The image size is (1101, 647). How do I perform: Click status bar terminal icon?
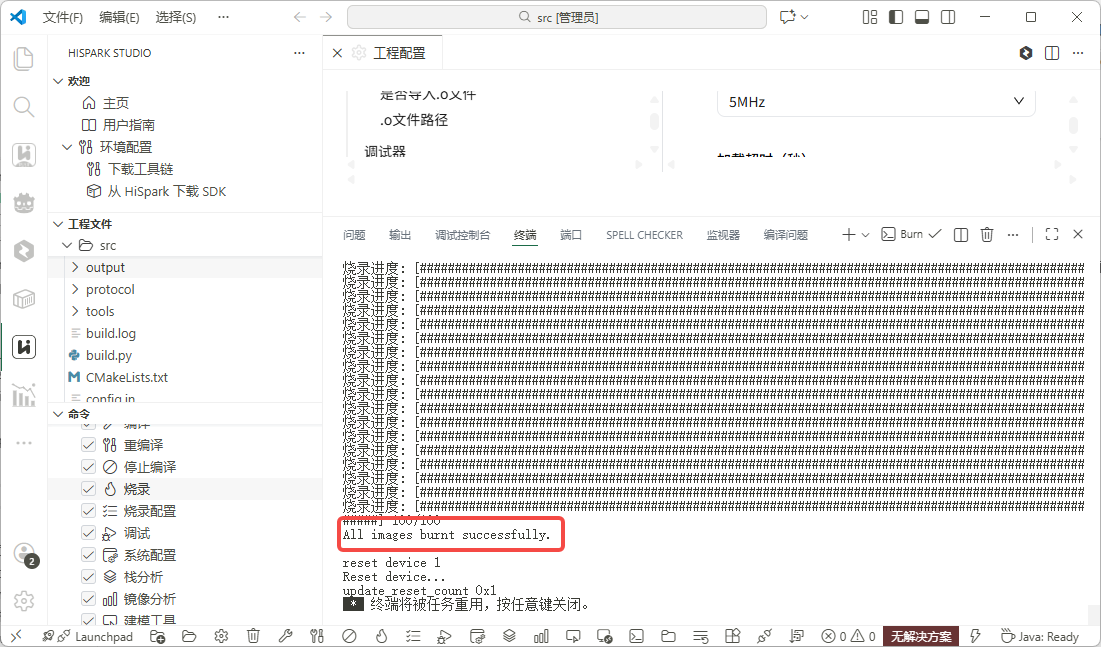pyautogui.click(x=637, y=636)
